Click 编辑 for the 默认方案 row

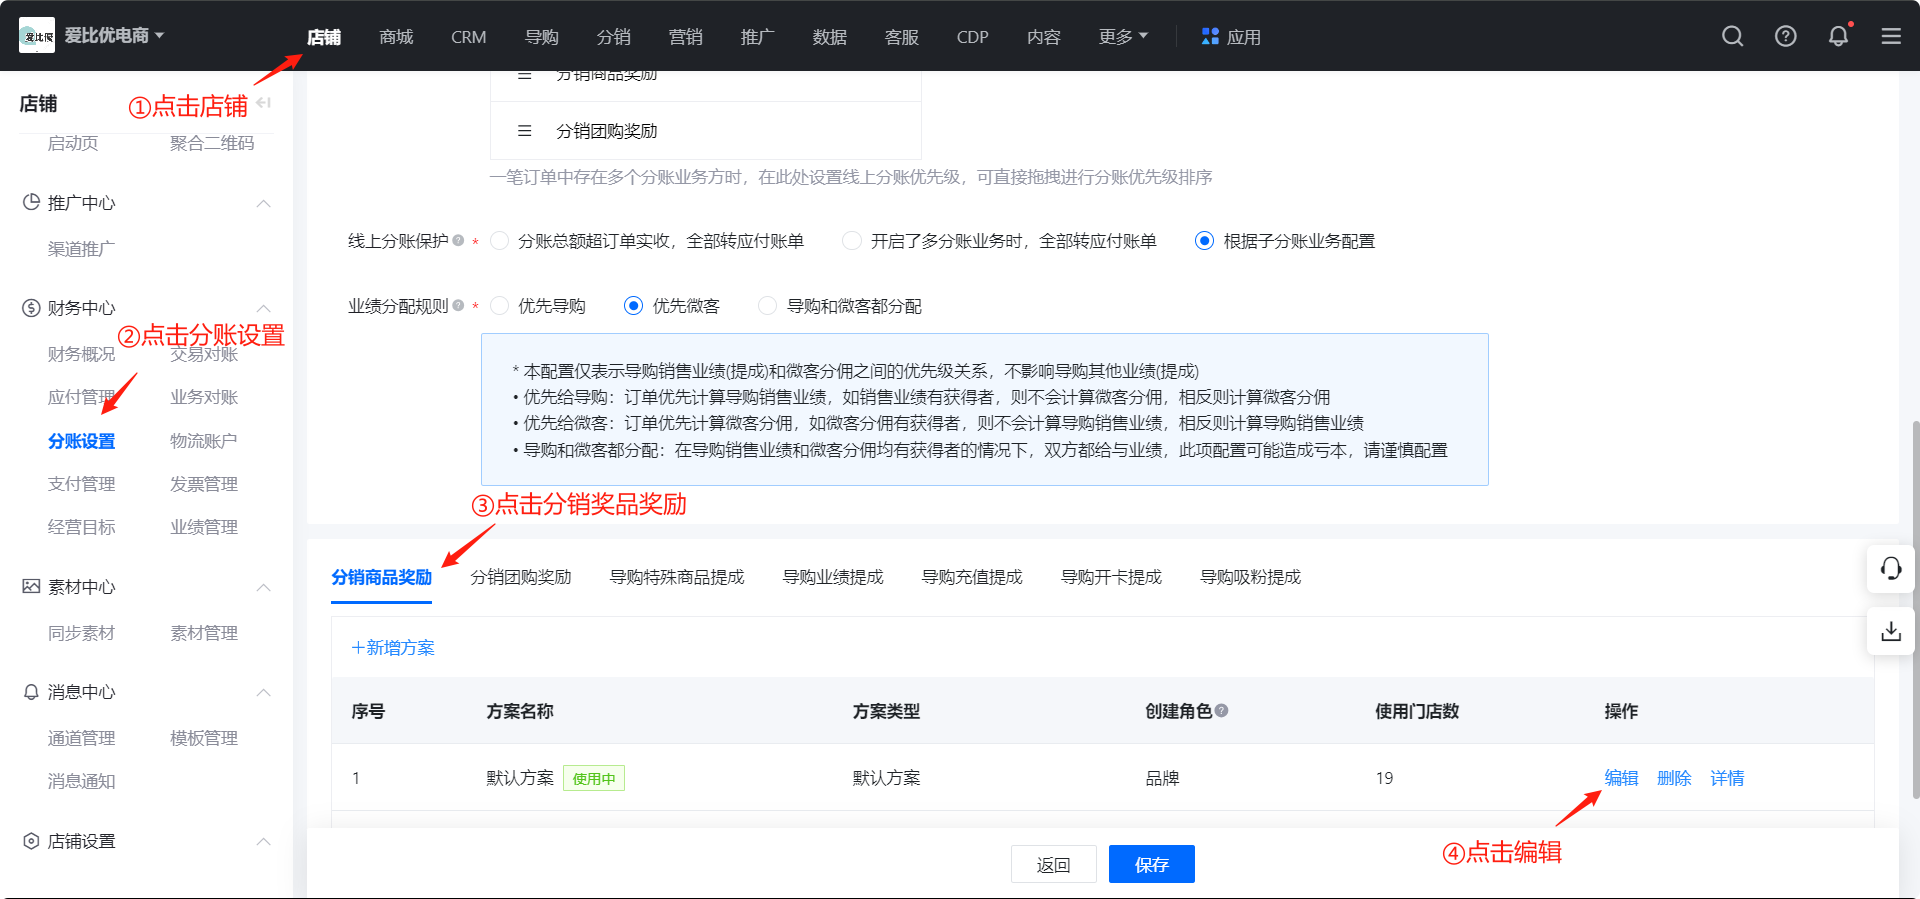[x=1621, y=778]
